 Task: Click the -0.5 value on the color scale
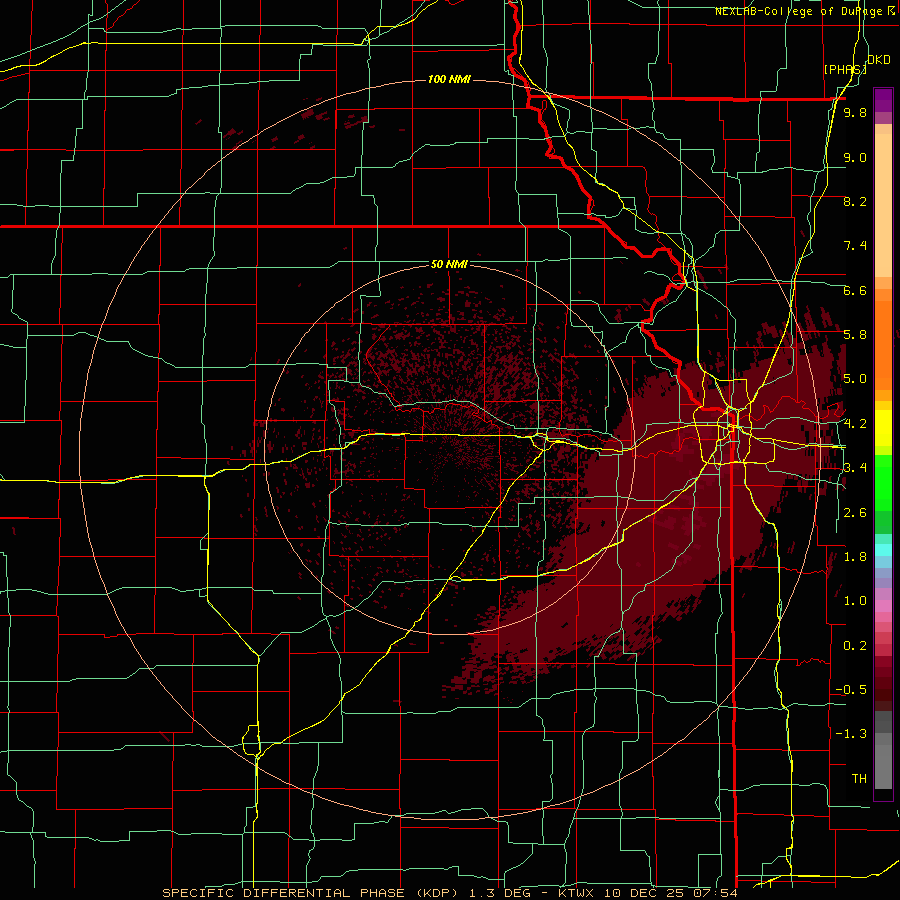click(851, 690)
